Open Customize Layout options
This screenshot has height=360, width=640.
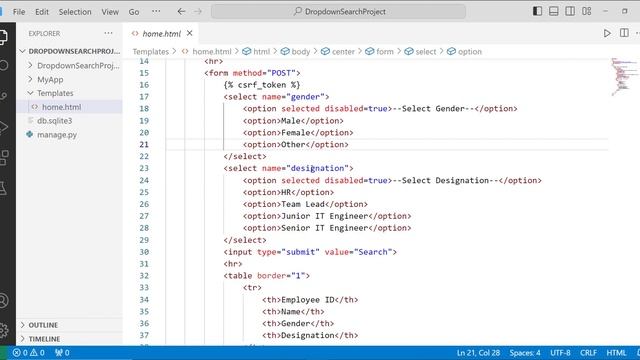pos(587,11)
